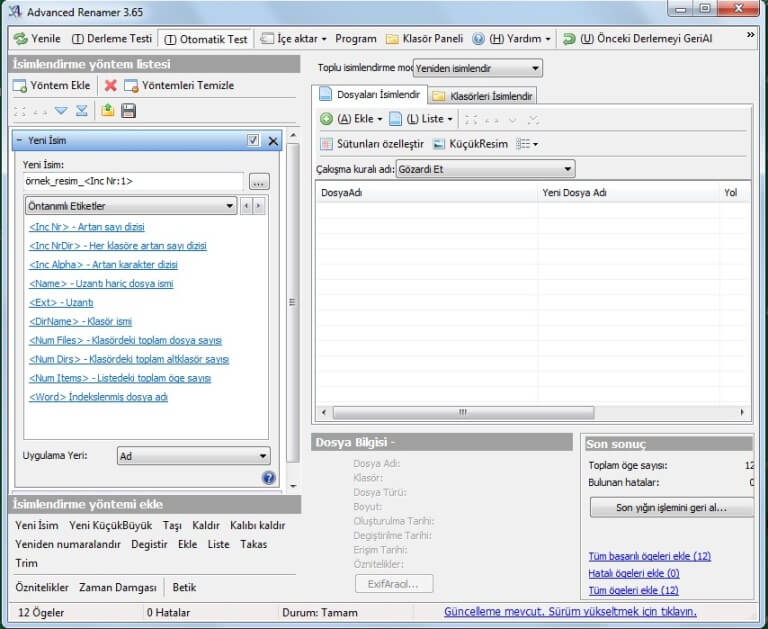Add the Kalıbı kaldır method
Viewport: 768px width, 629px height.
(x=257, y=526)
